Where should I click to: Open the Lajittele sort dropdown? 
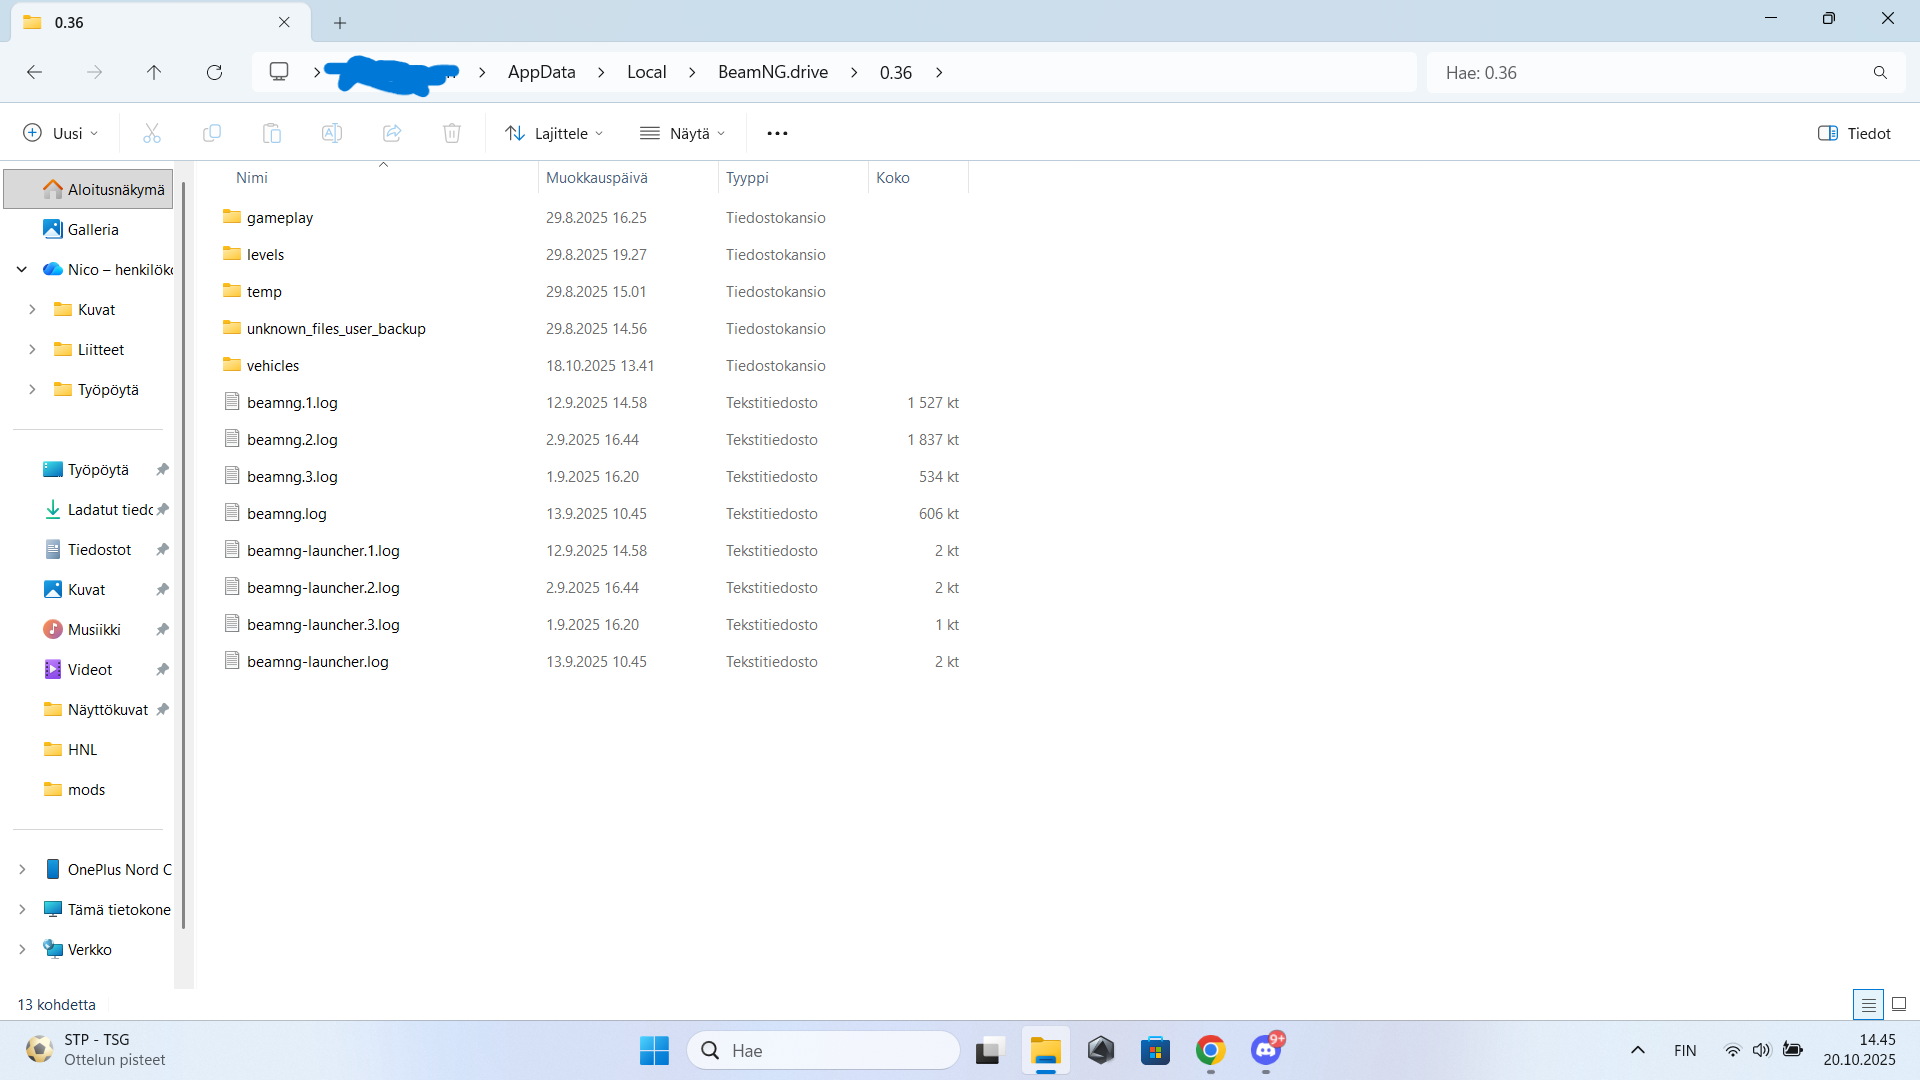tap(554, 133)
